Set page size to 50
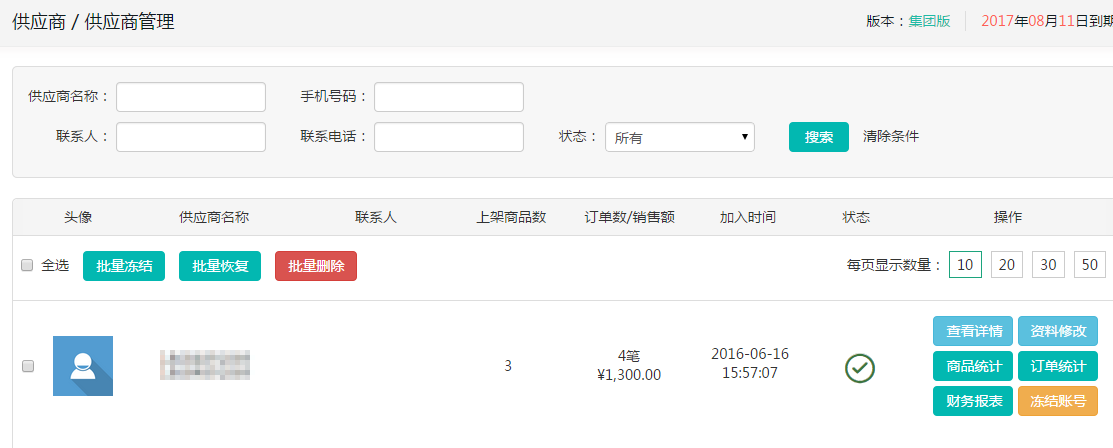This screenshot has width=1113, height=448. [x=1089, y=265]
